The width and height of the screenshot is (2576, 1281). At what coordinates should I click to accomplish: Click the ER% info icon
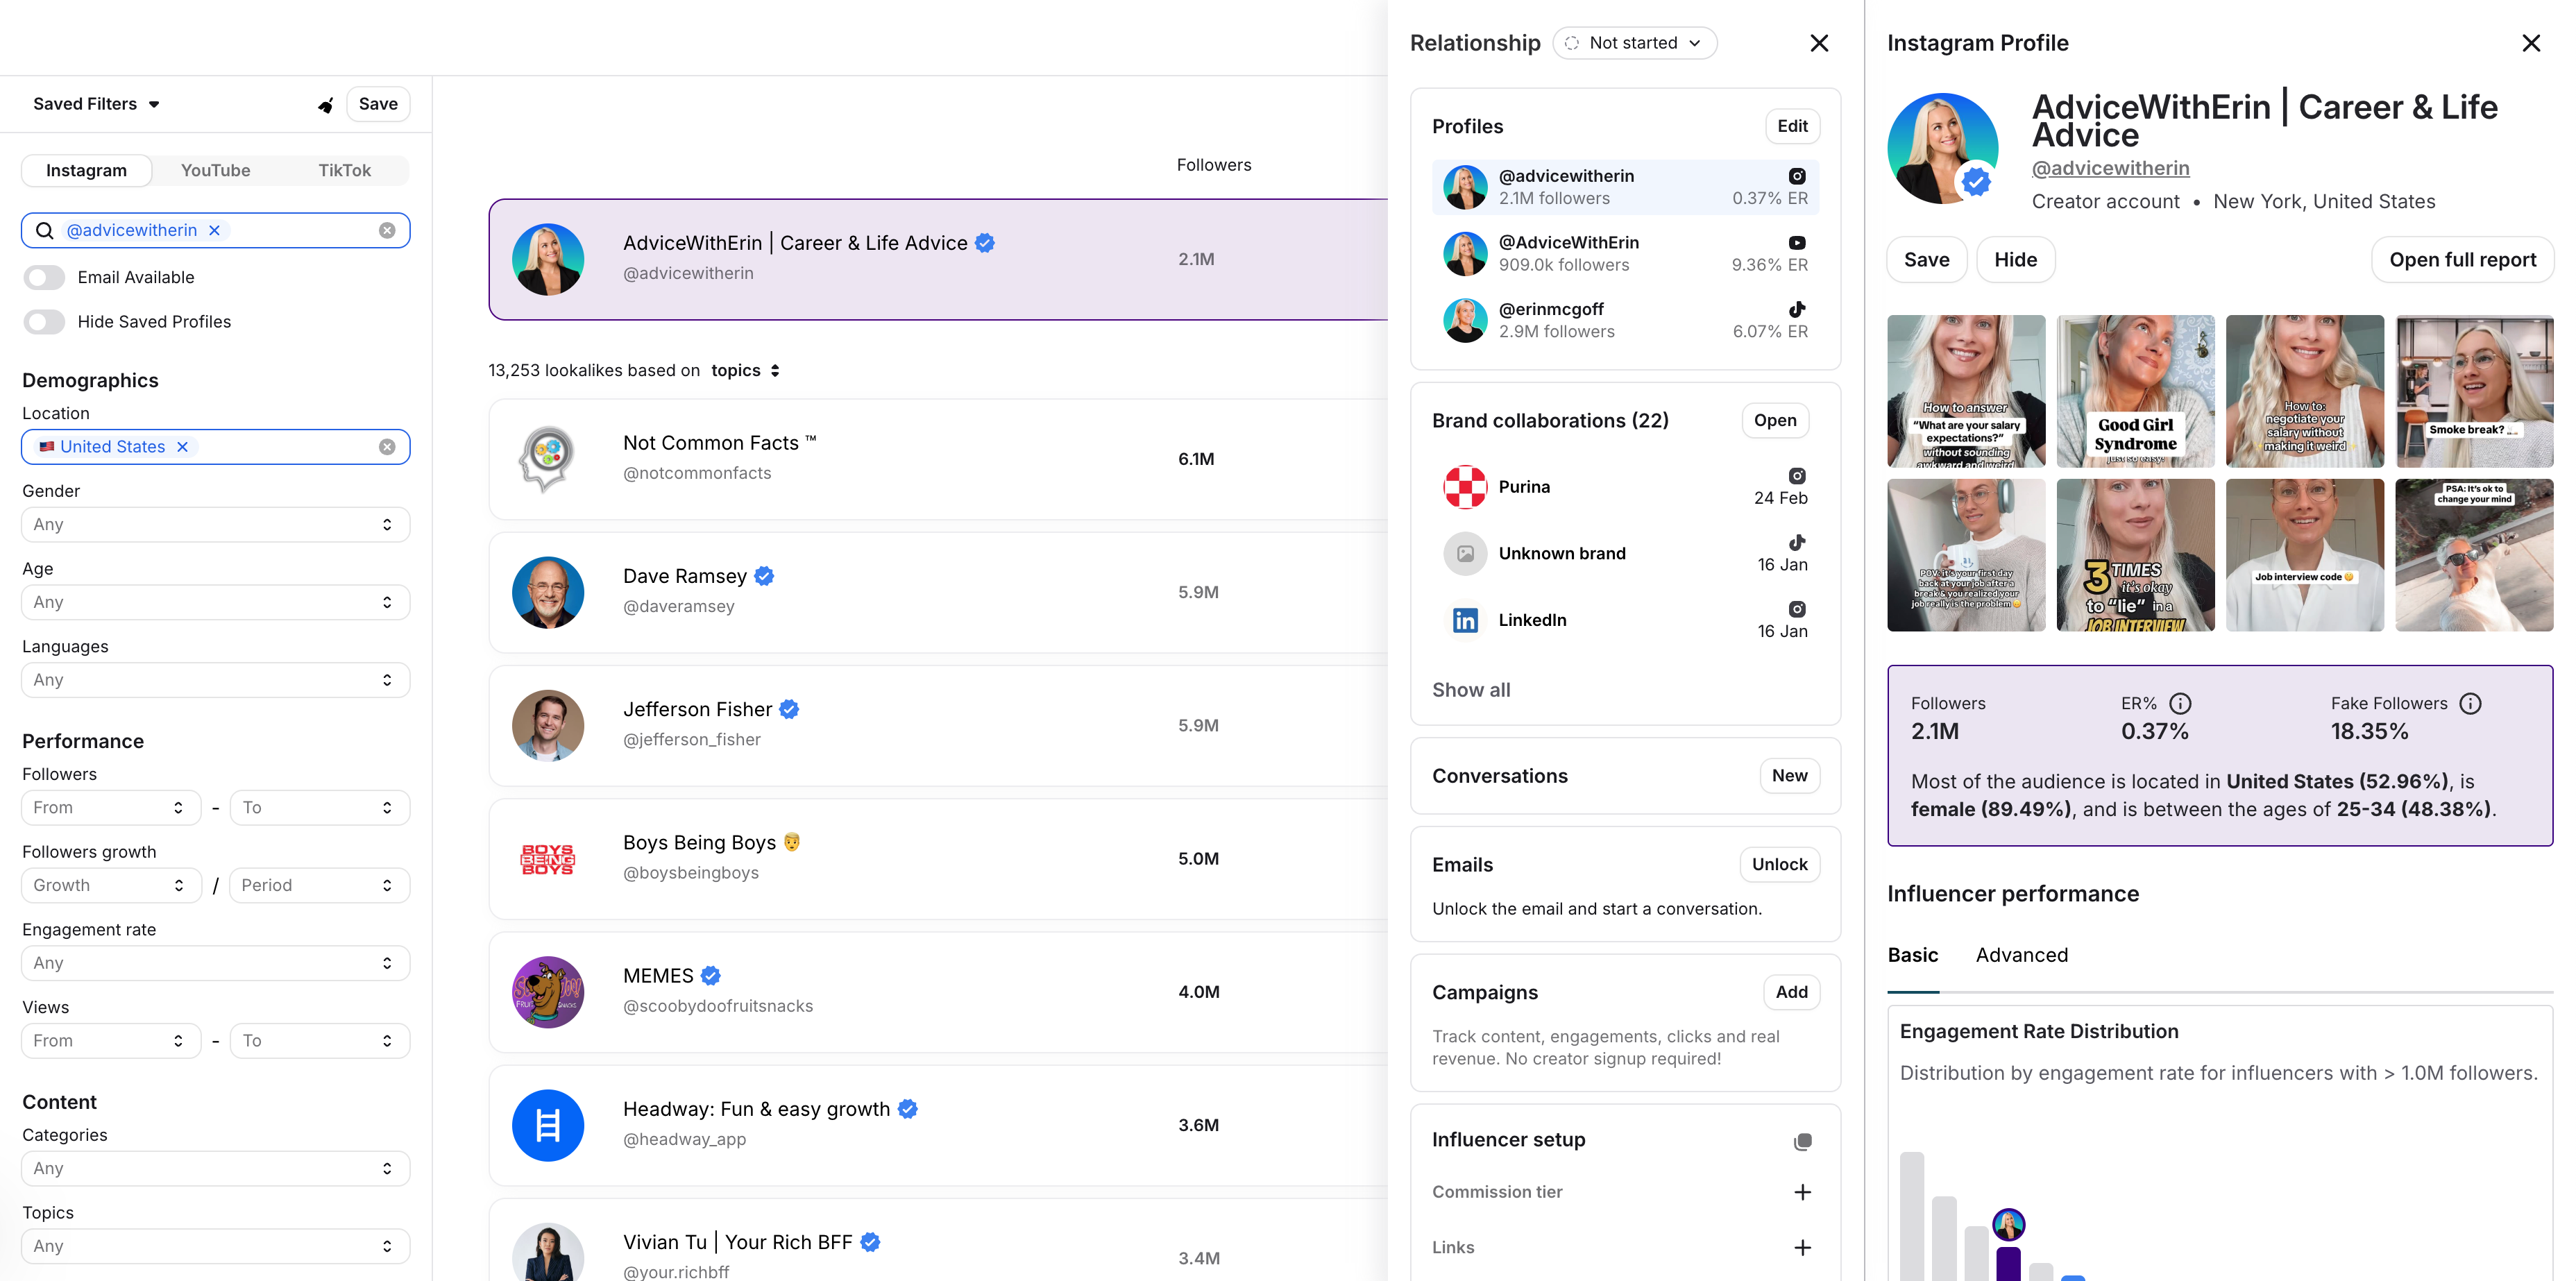point(2180,704)
